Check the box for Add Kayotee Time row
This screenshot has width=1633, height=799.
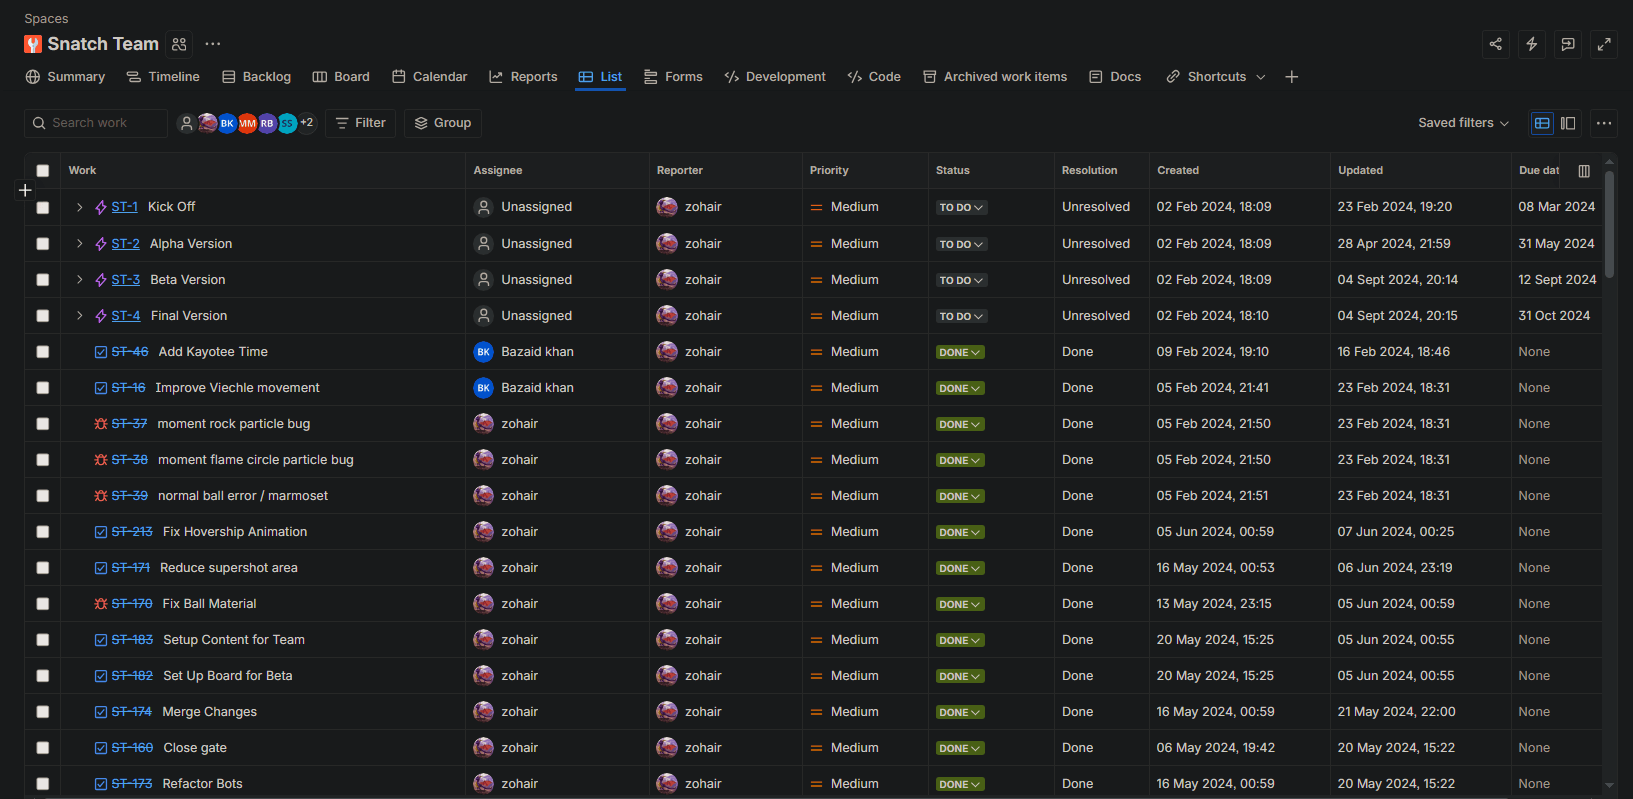pos(43,352)
